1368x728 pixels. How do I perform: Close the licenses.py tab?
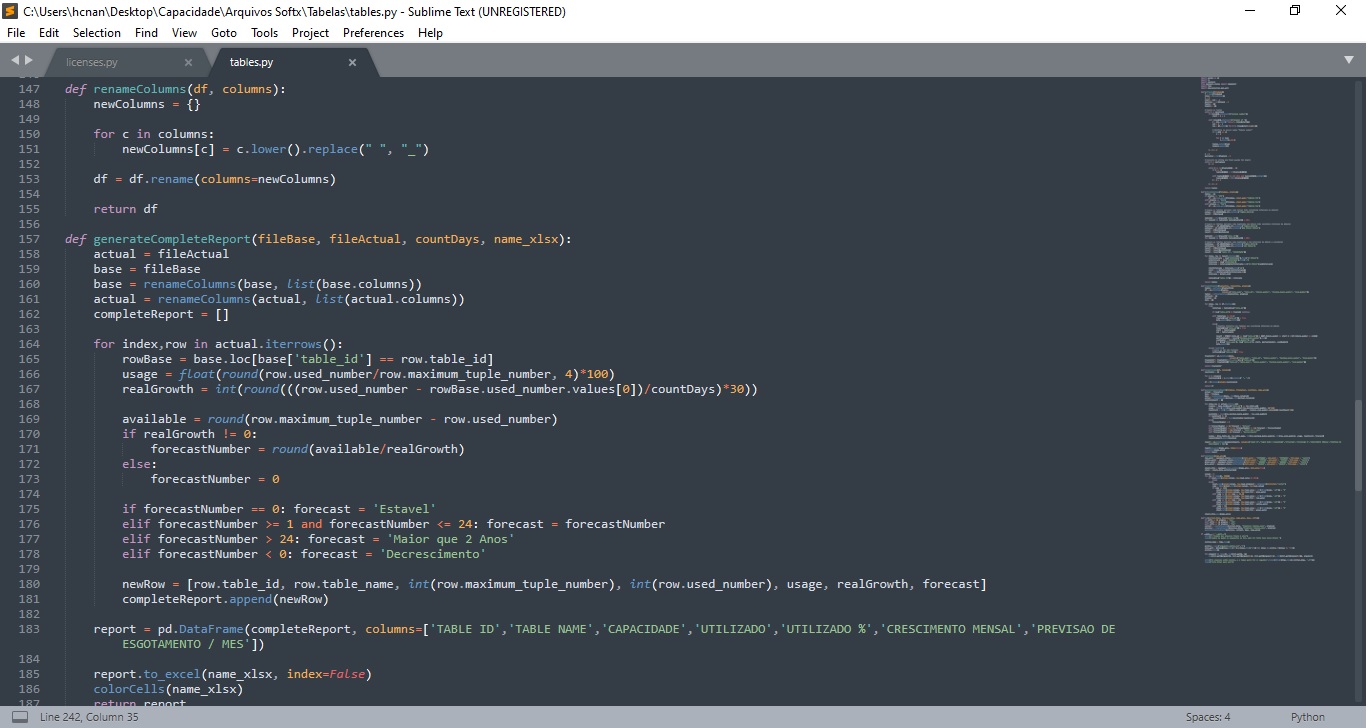pyautogui.click(x=188, y=62)
